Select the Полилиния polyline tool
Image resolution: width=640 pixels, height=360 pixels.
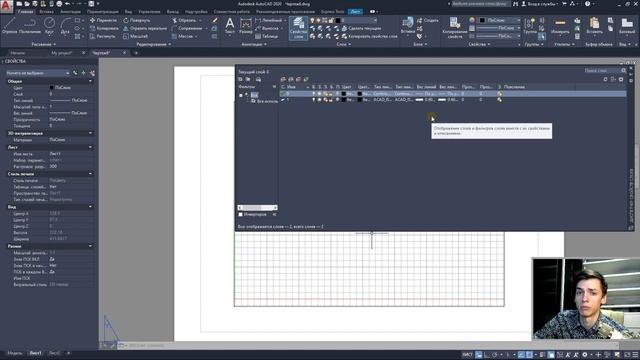(30, 26)
